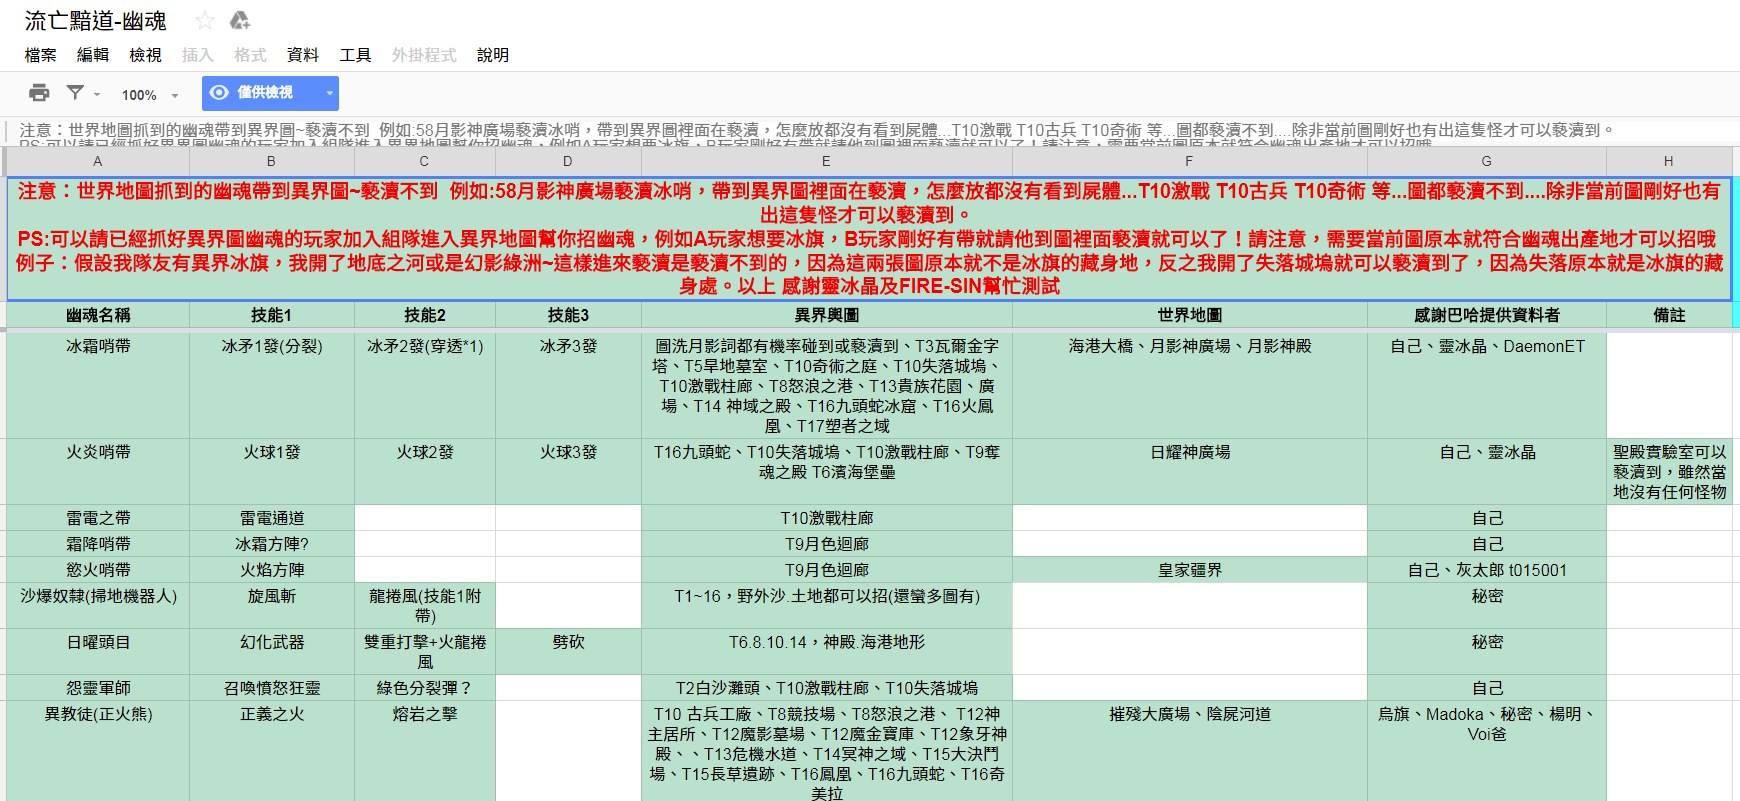
Task: Click the 備註 header cell
Action: [1669, 315]
